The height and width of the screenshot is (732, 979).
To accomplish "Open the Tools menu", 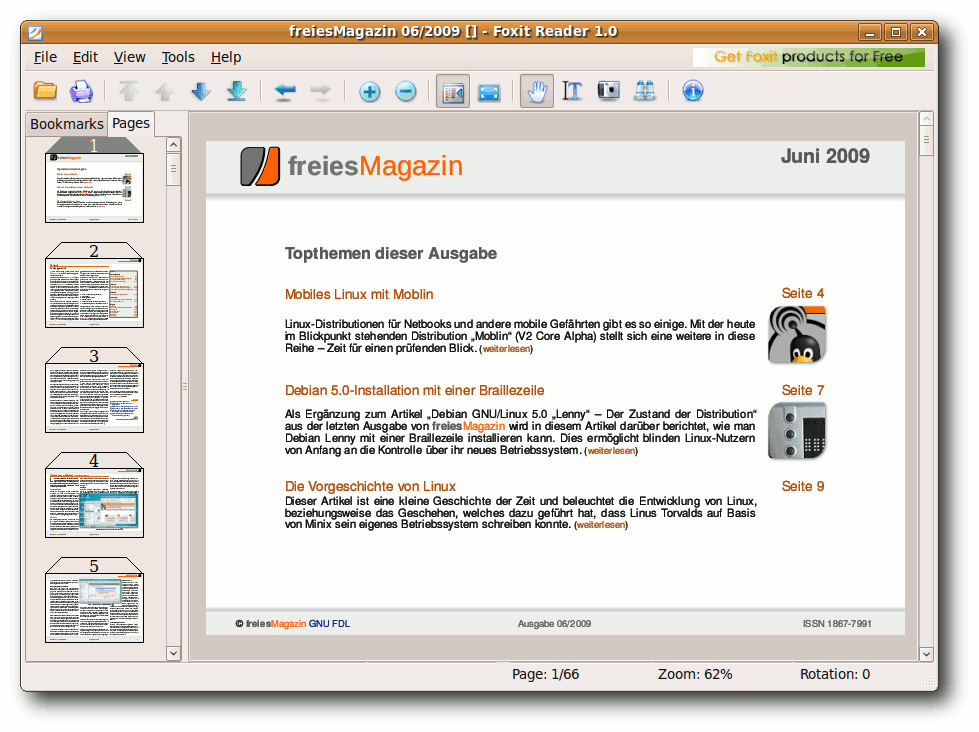I will (x=178, y=57).
